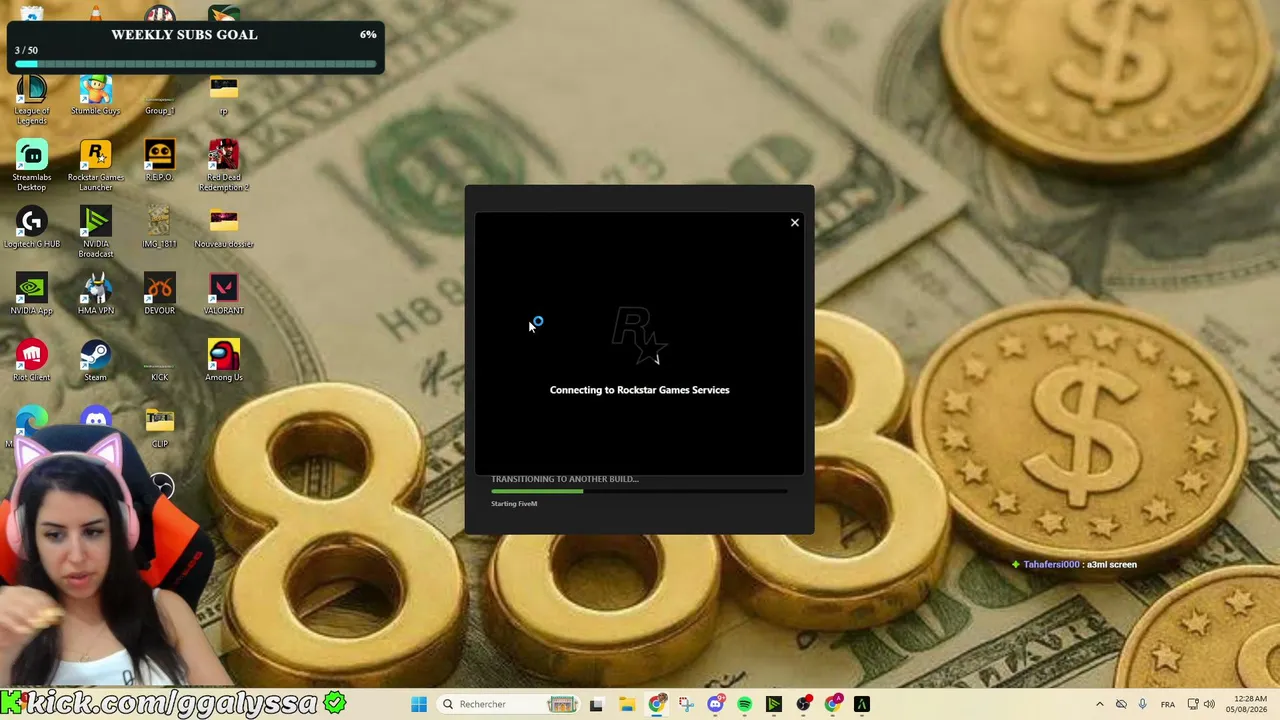Click the Rechercher taskbar search box
1280x720 pixels.
(508, 704)
